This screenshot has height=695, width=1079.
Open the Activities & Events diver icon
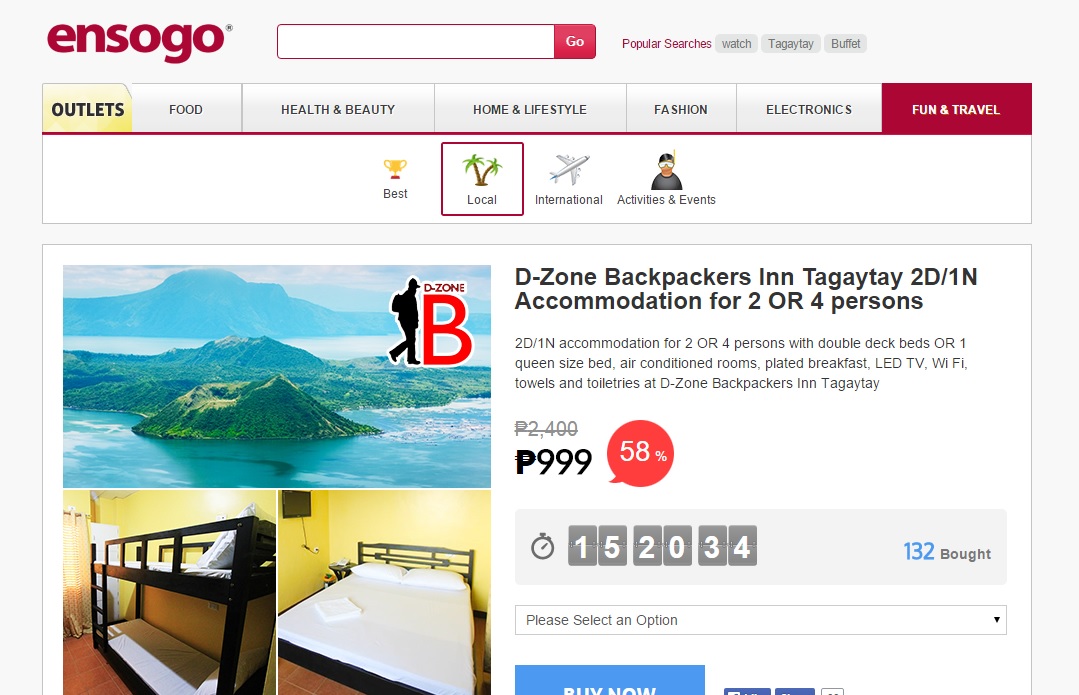click(666, 171)
